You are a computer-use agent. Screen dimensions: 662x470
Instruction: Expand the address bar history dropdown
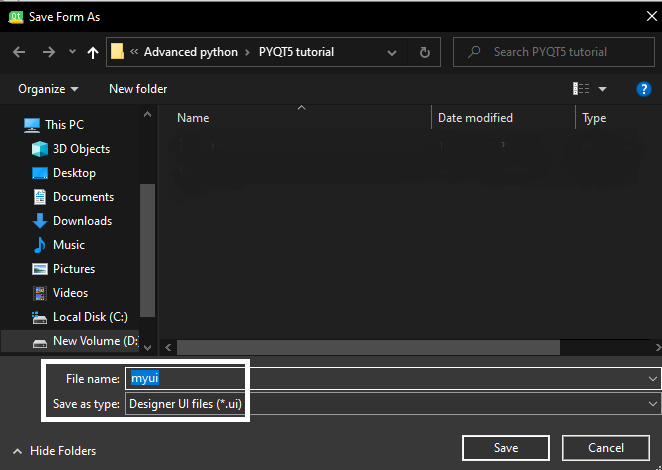[x=392, y=52]
